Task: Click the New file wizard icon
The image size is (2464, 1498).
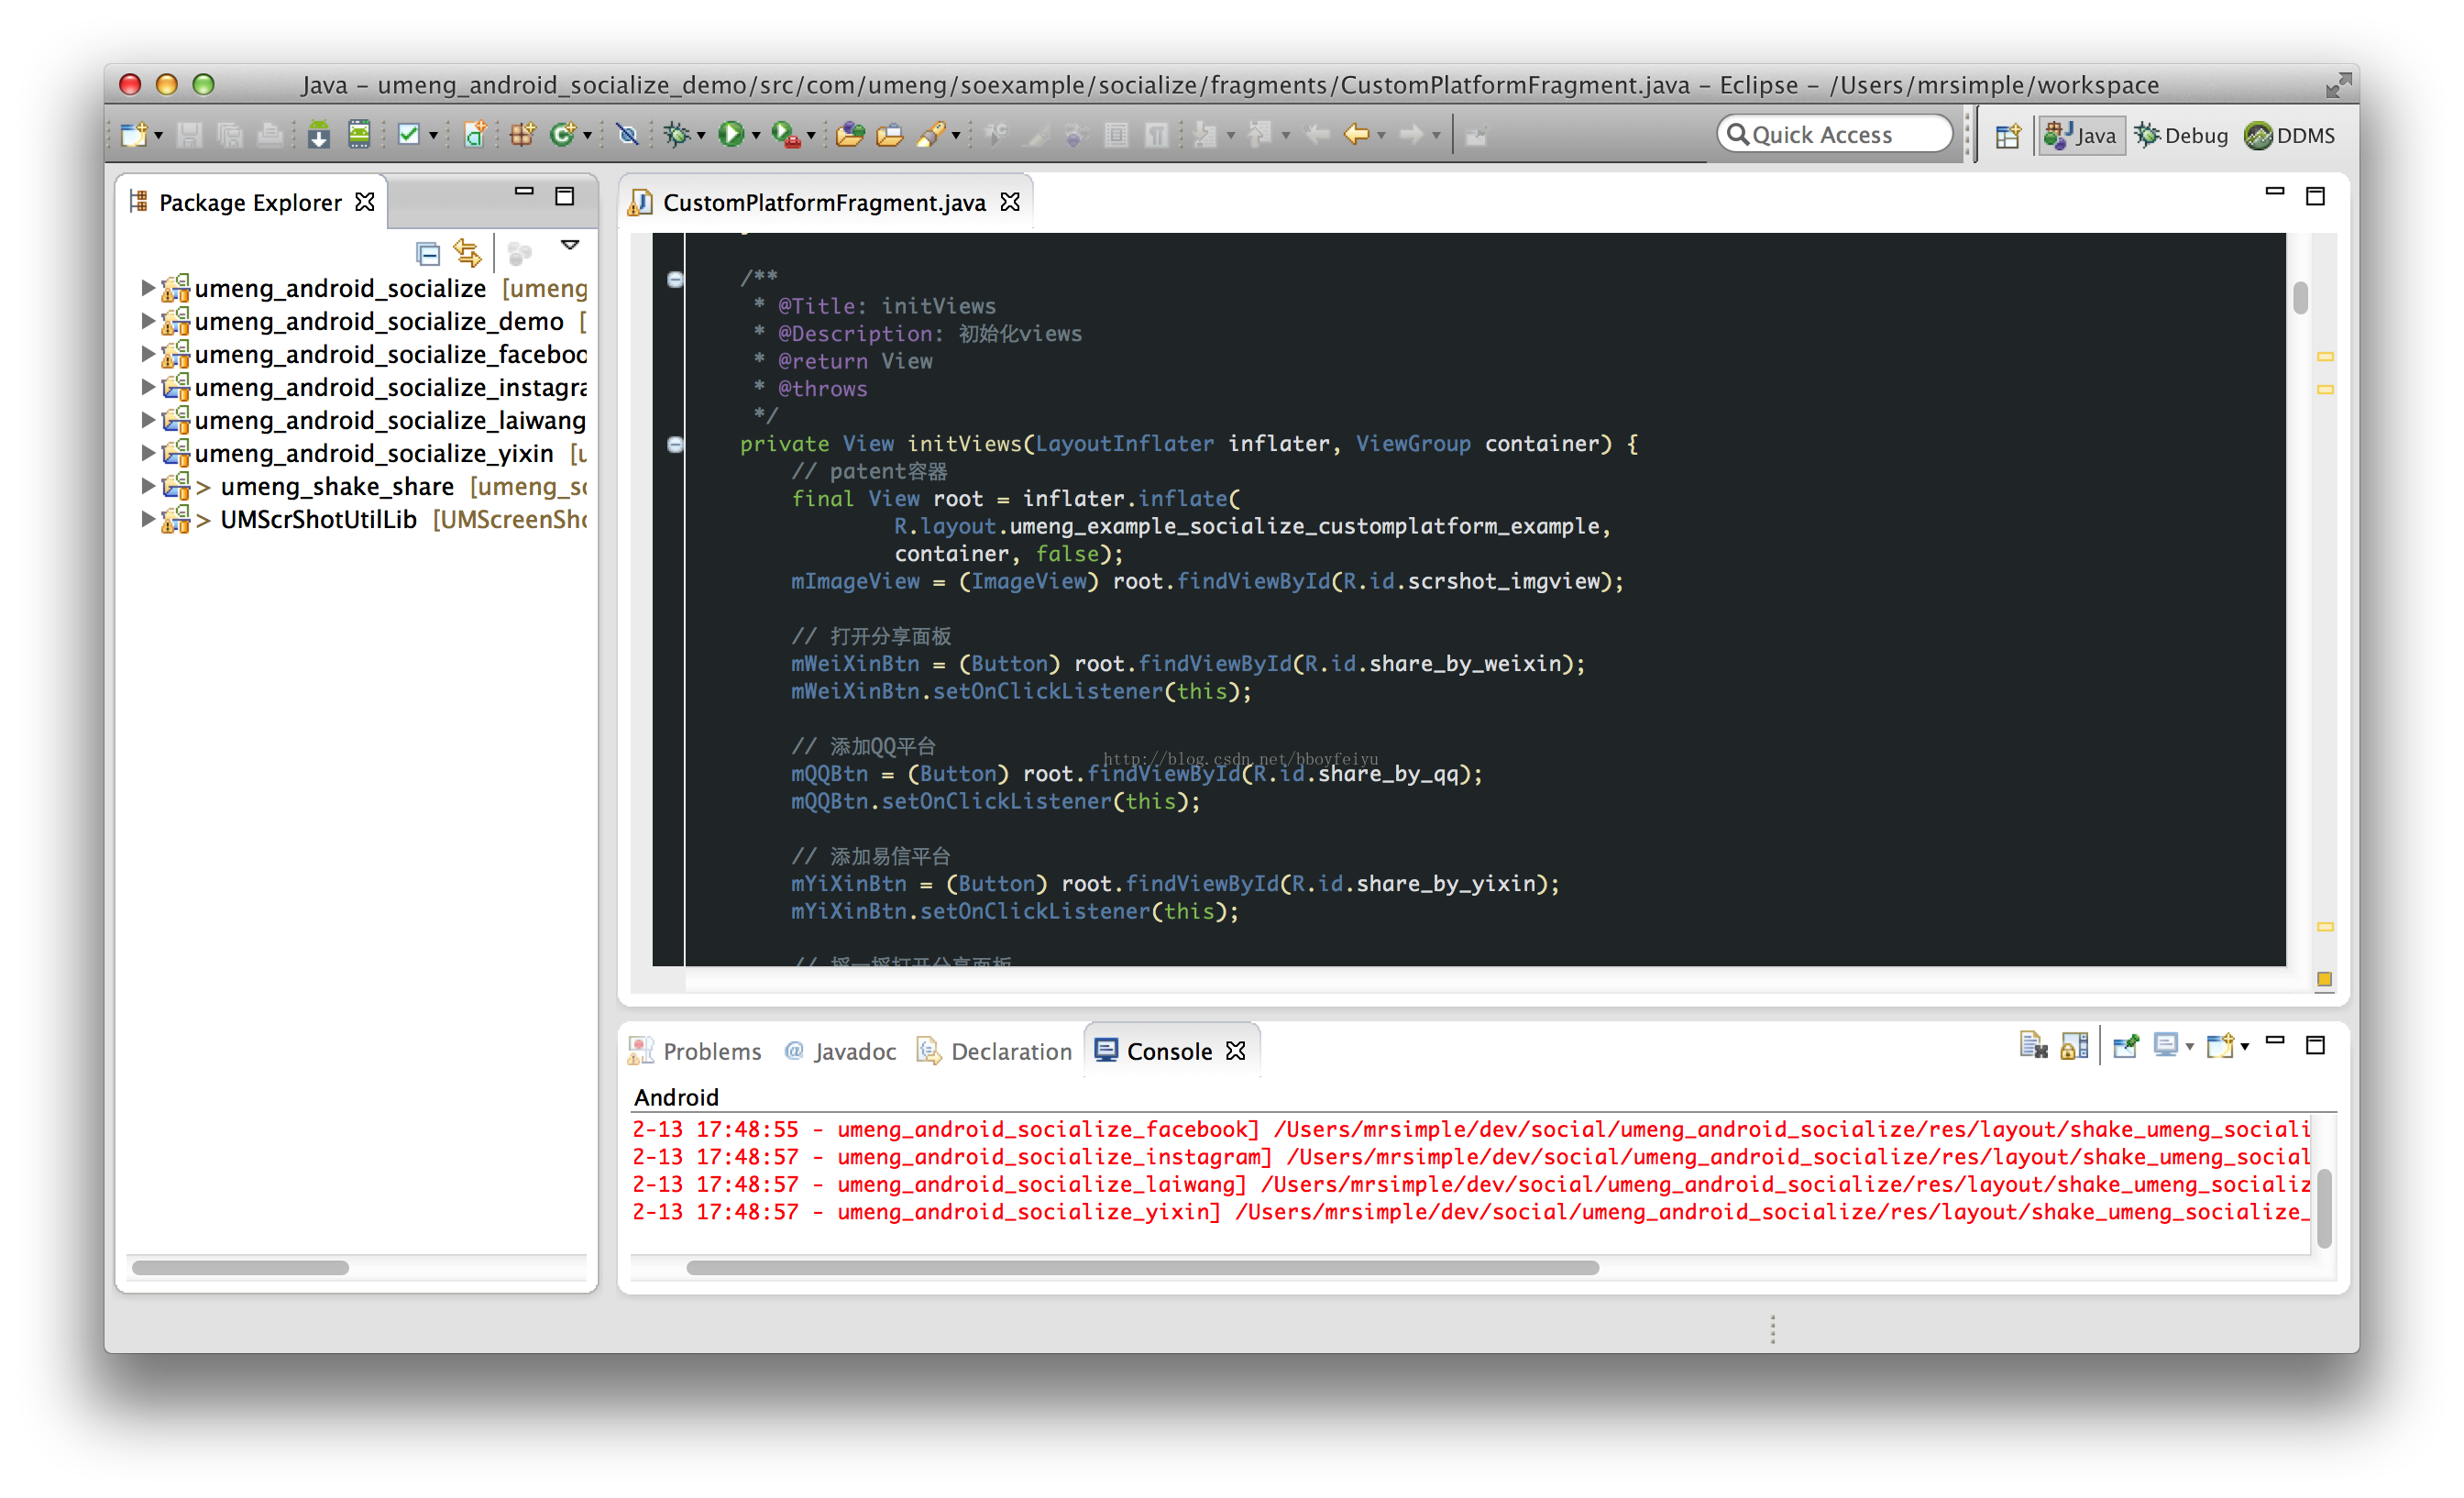Action: click(x=133, y=135)
